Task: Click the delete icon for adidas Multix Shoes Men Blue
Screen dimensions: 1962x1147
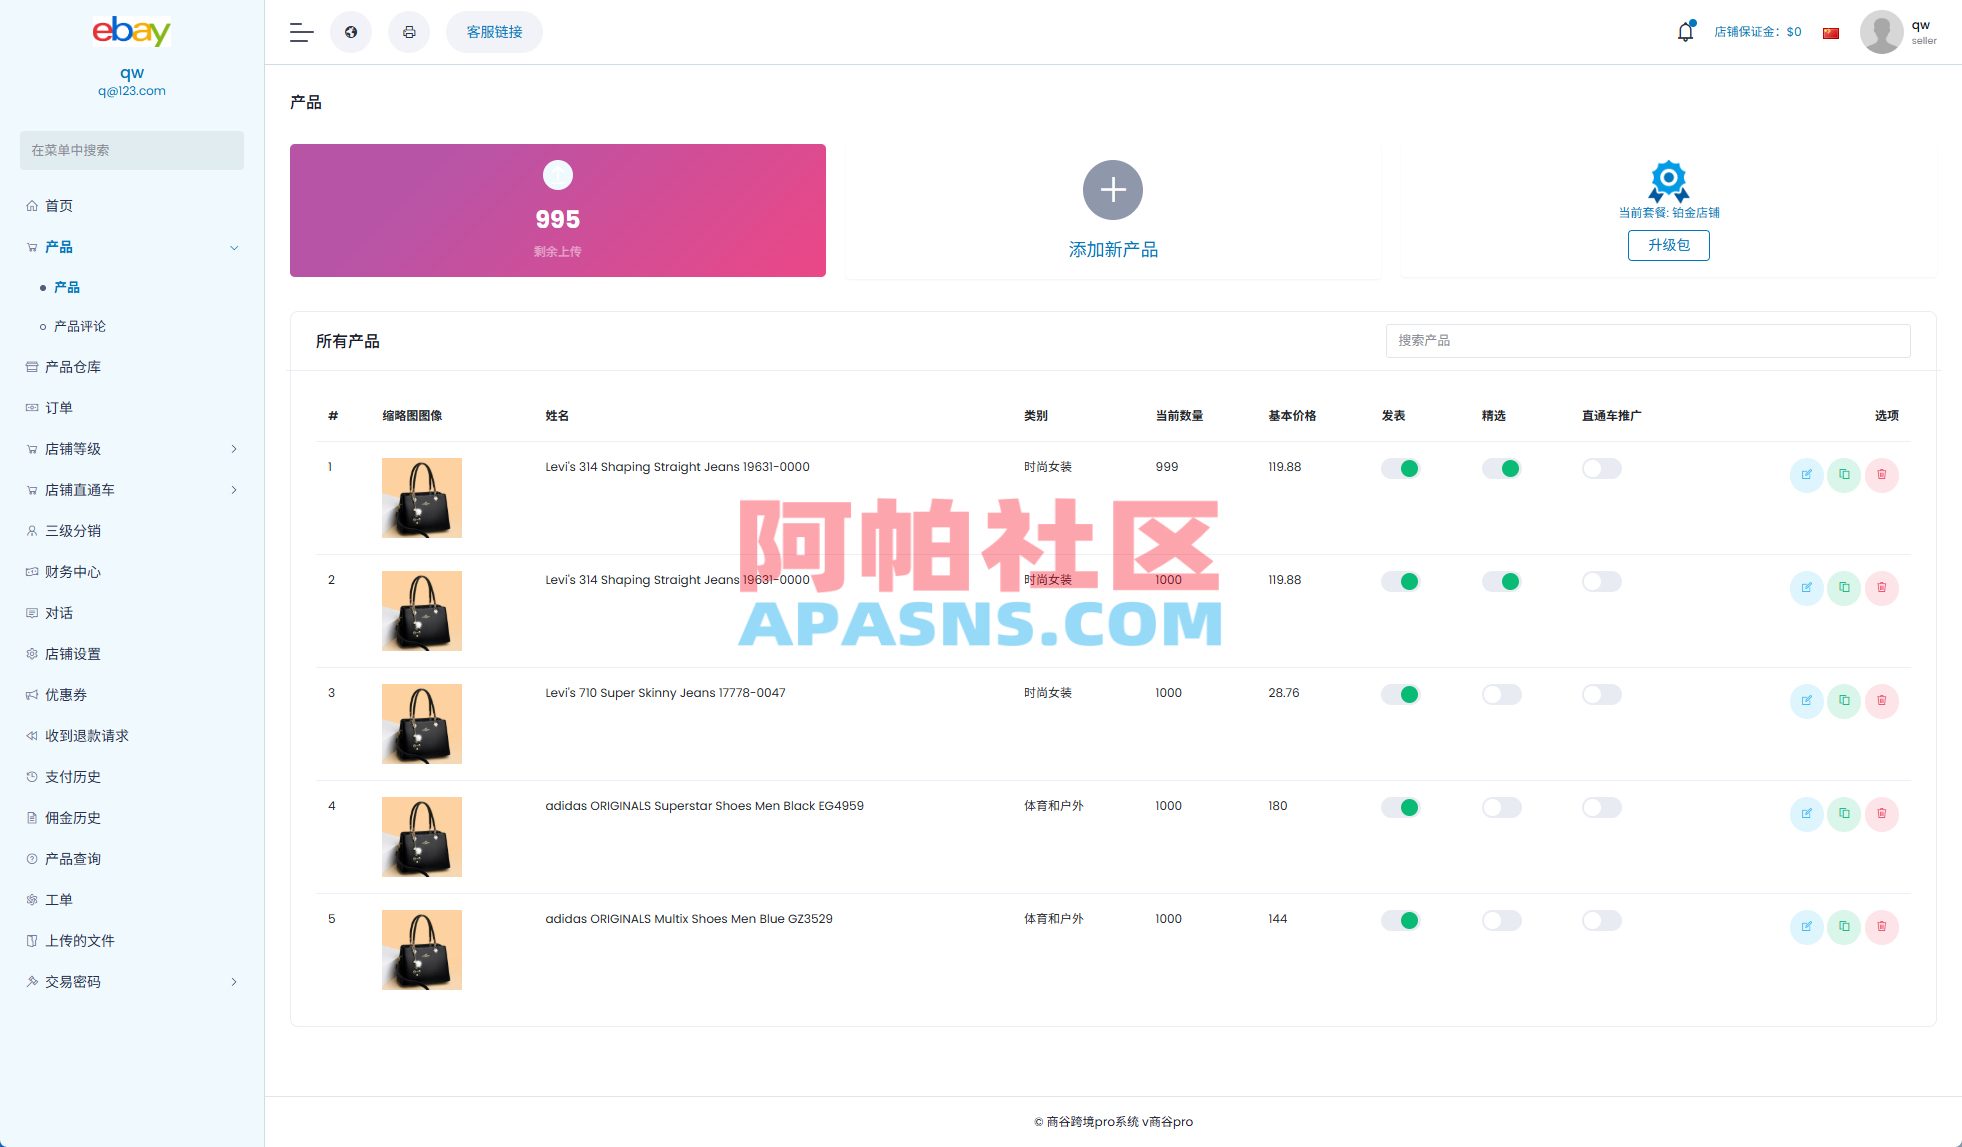Action: [x=1882, y=927]
